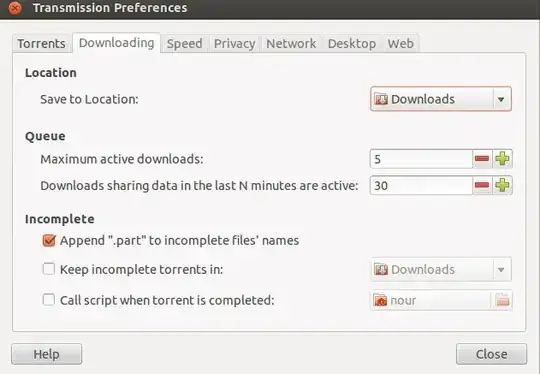Image resolution: width=540 pixels, height=374 pixels.
Task: Click the maximum active downloads input field
Action: click(x=421, y=159)
